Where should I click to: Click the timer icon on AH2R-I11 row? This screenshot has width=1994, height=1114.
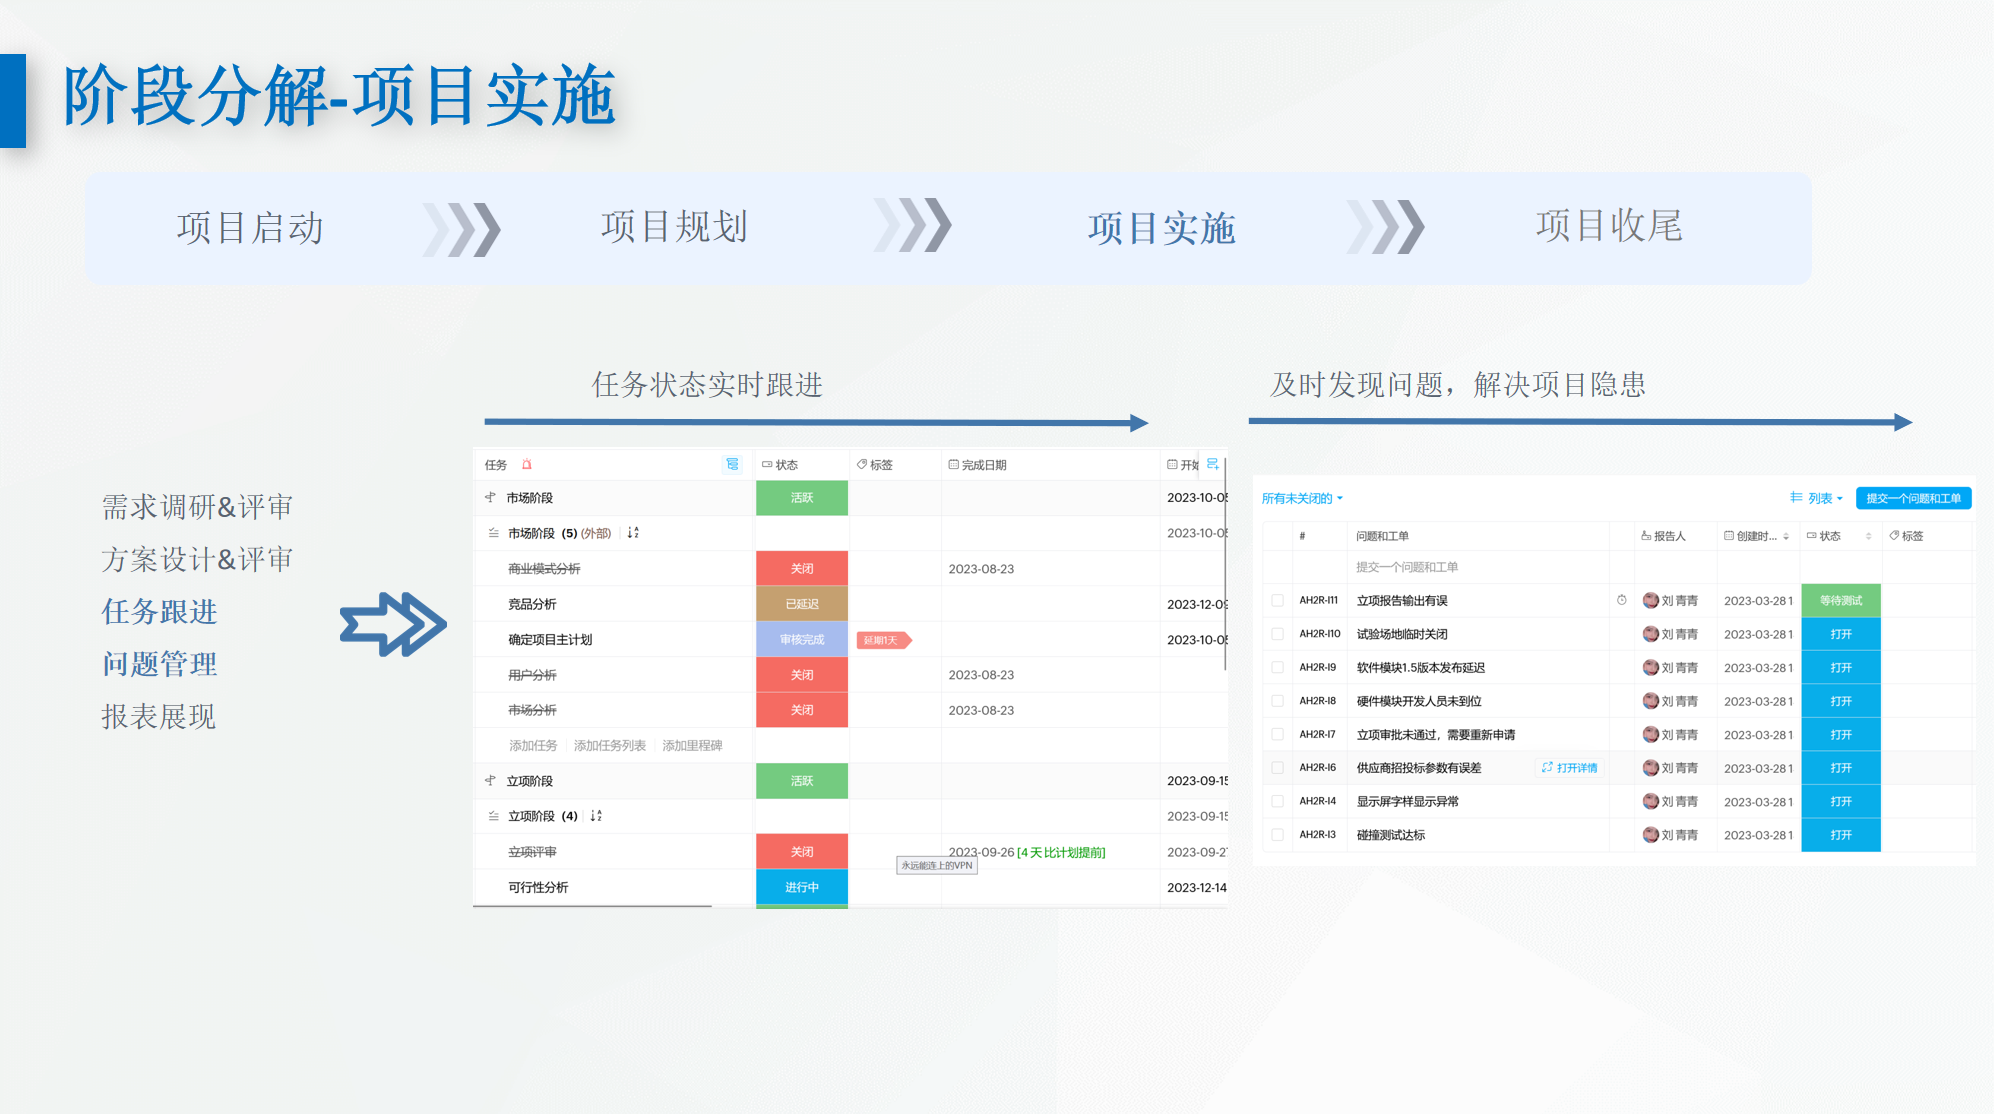pos(1621,600)
